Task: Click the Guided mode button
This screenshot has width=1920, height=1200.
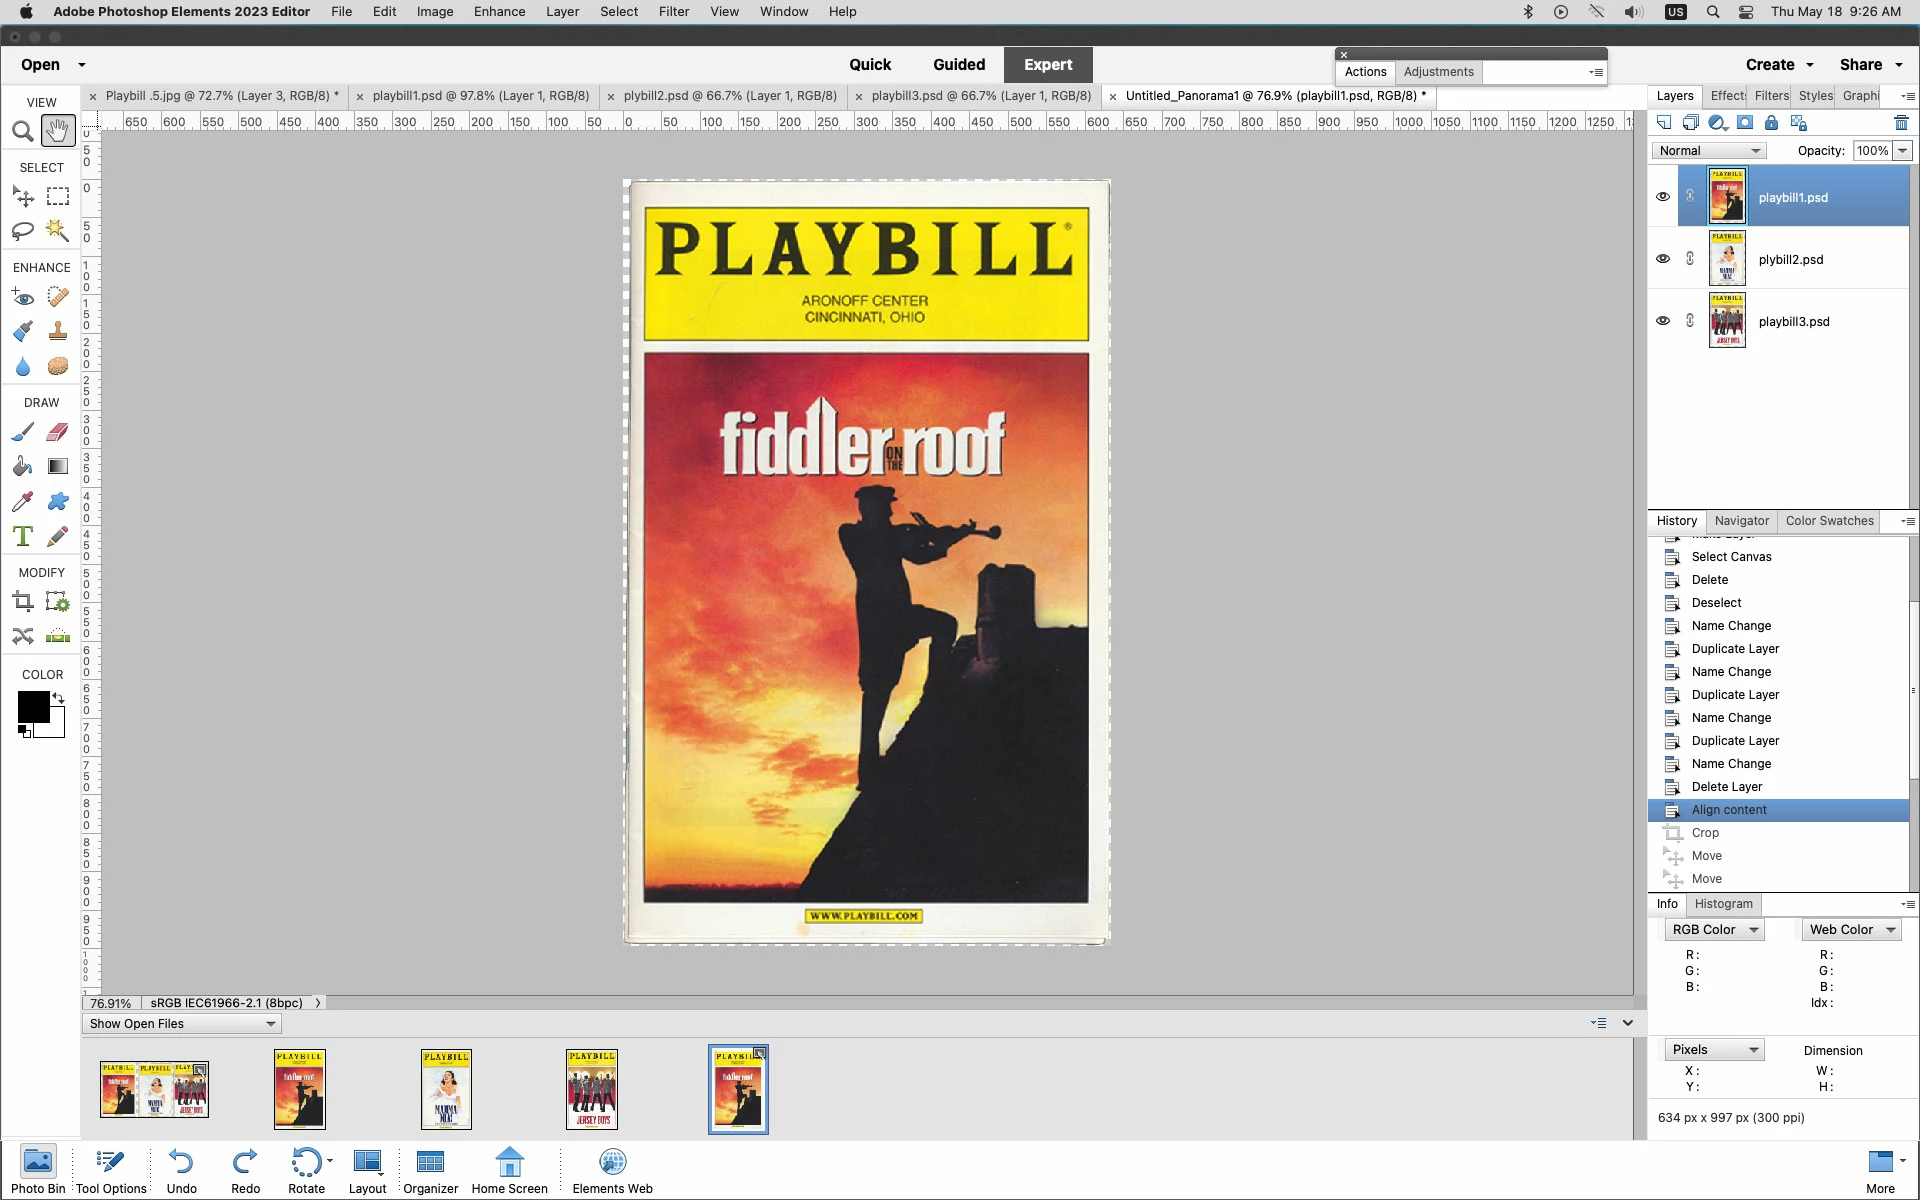Action: 958,65
